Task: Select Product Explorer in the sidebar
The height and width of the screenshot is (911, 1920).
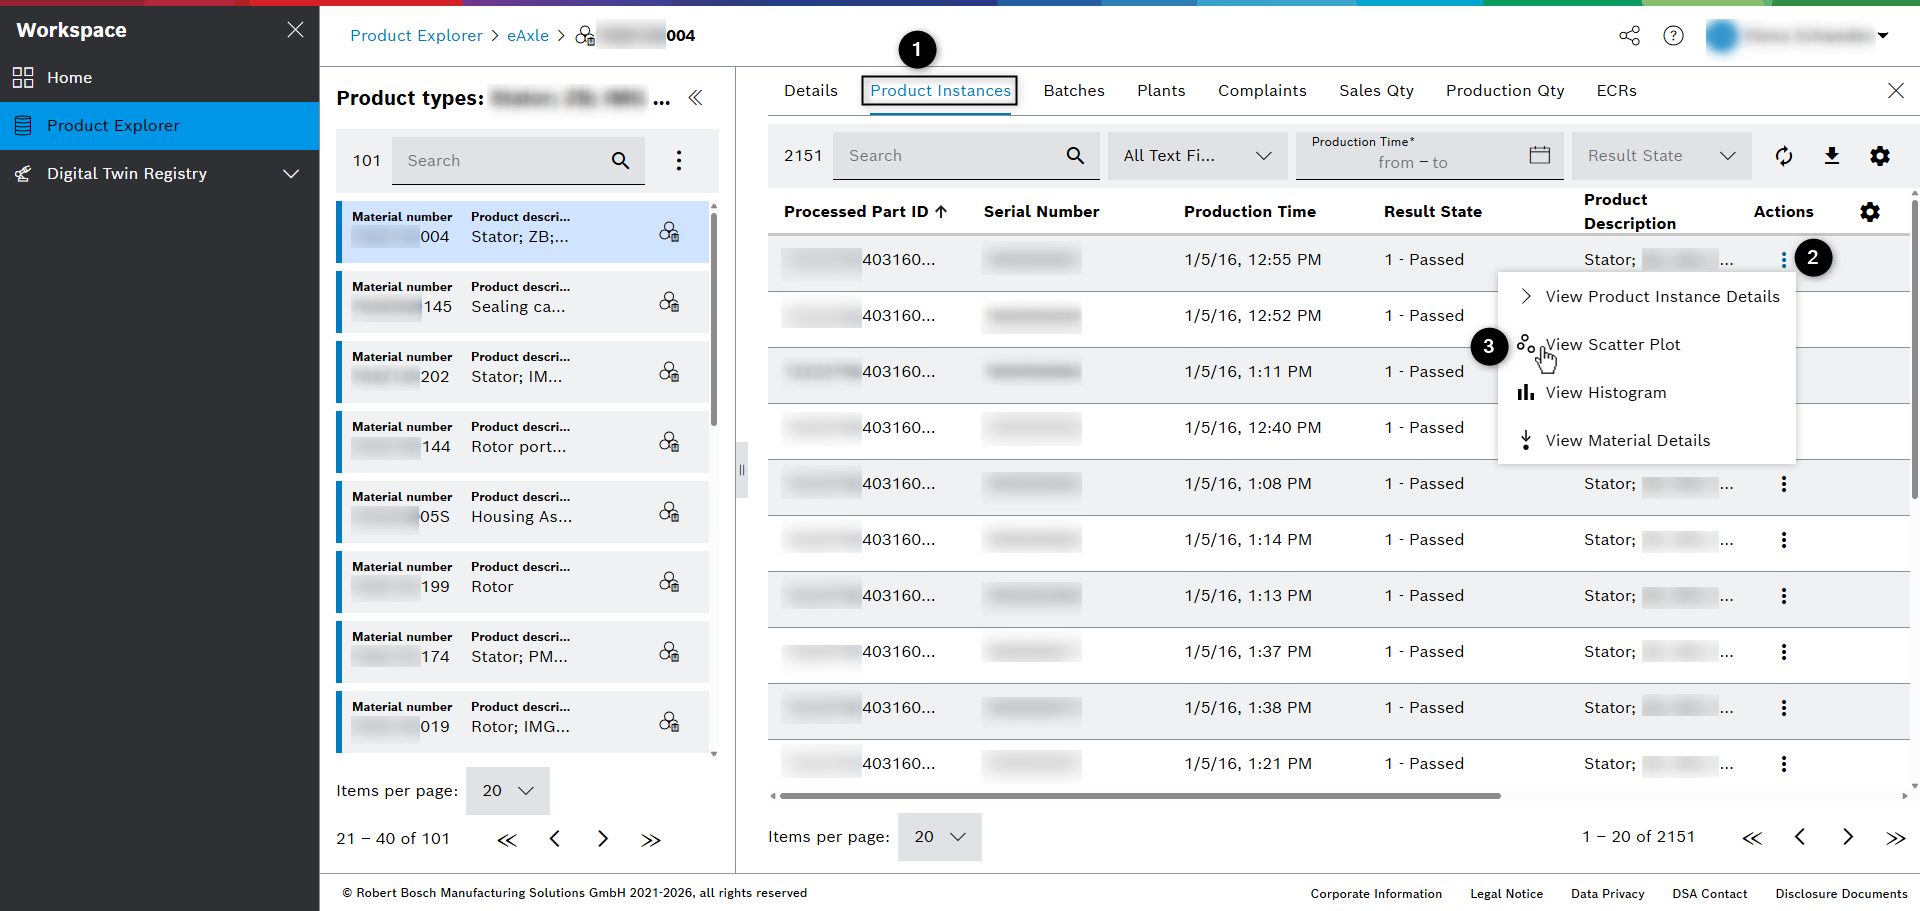Action: click(160, 126)
